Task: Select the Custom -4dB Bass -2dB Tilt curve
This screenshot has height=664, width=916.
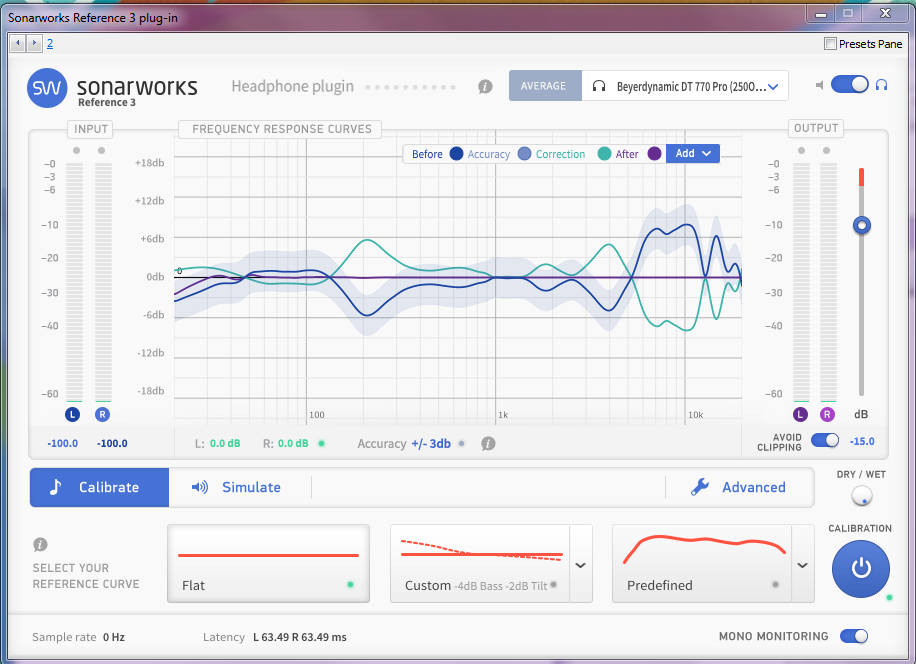Action: point(480,564)
